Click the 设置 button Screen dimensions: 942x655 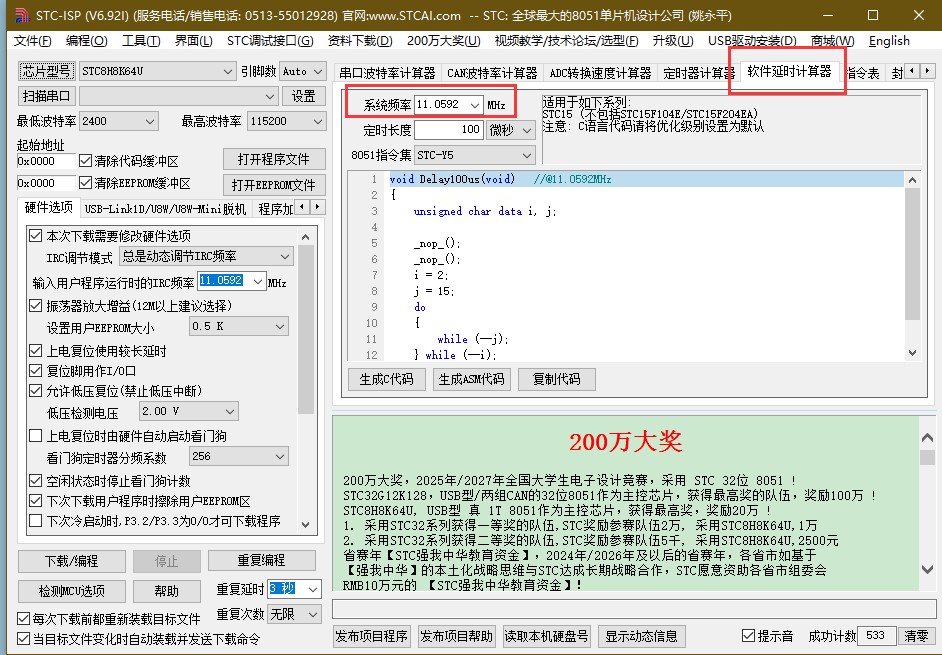click(303, 96)
